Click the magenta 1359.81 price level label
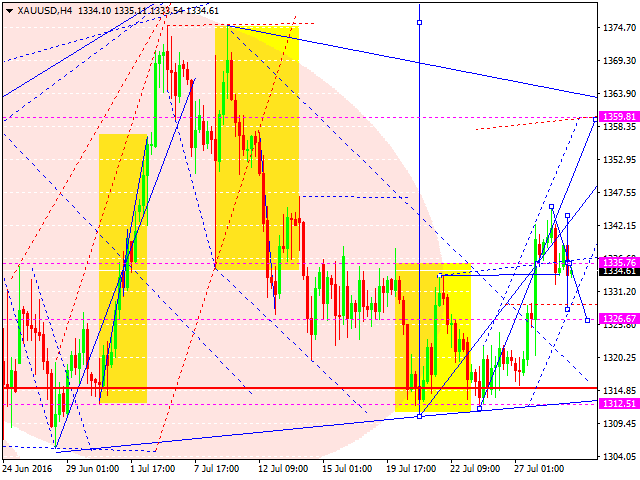640x480 pixels. (619, 117)
